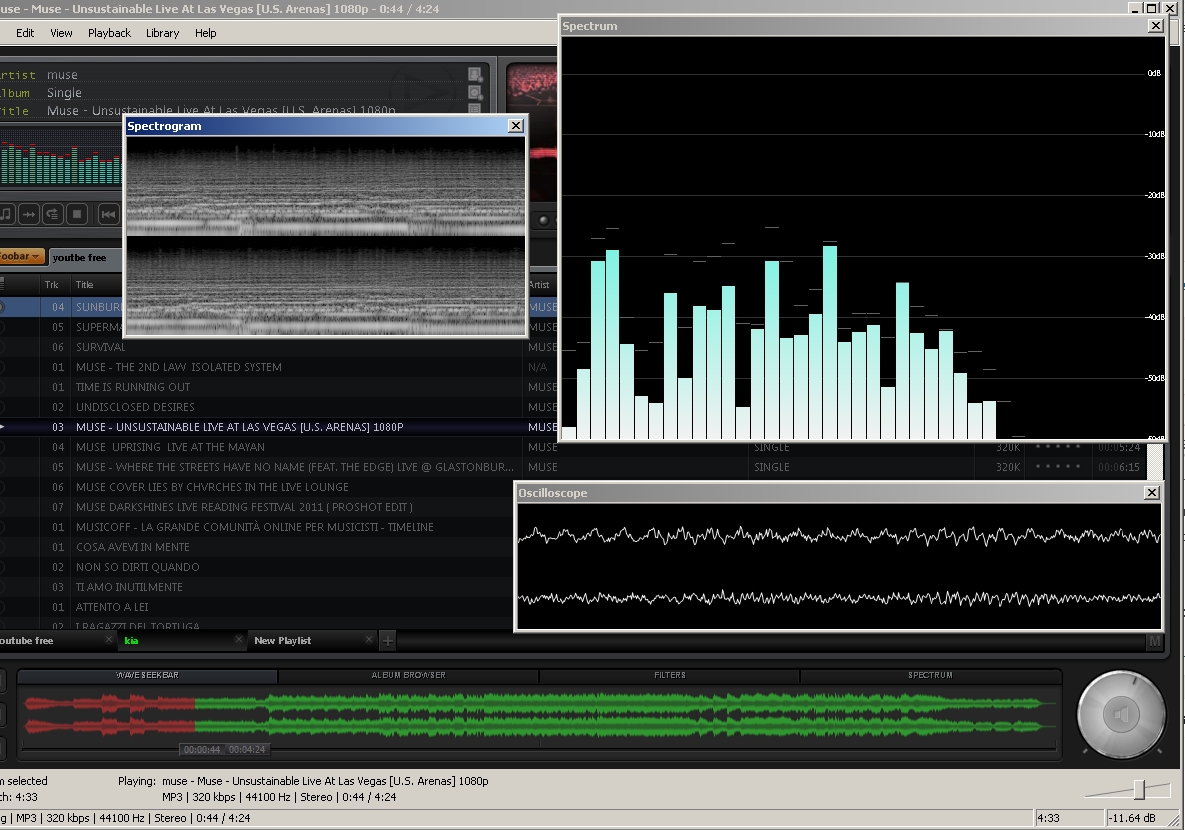Click the 00:00:44 elapsed time label
The height and width of the screenshot is (830, 1185).
click(x=202, y=750)
